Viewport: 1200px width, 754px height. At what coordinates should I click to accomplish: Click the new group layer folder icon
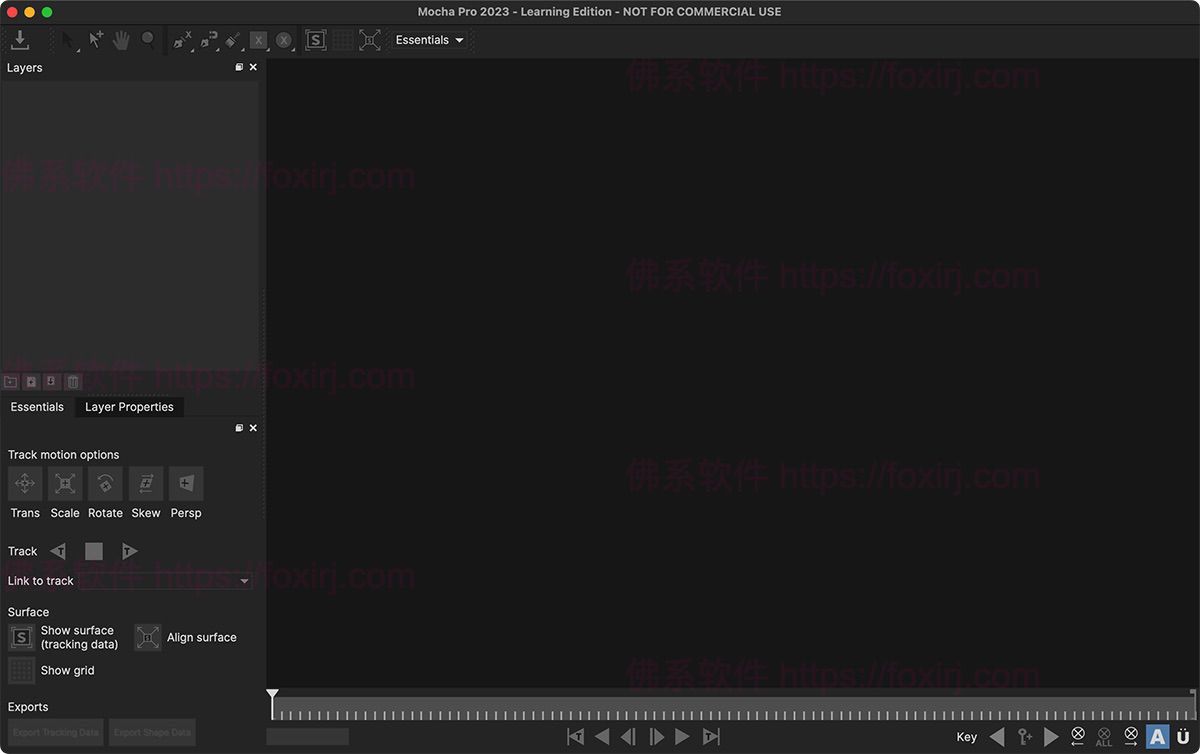point(10,381)
